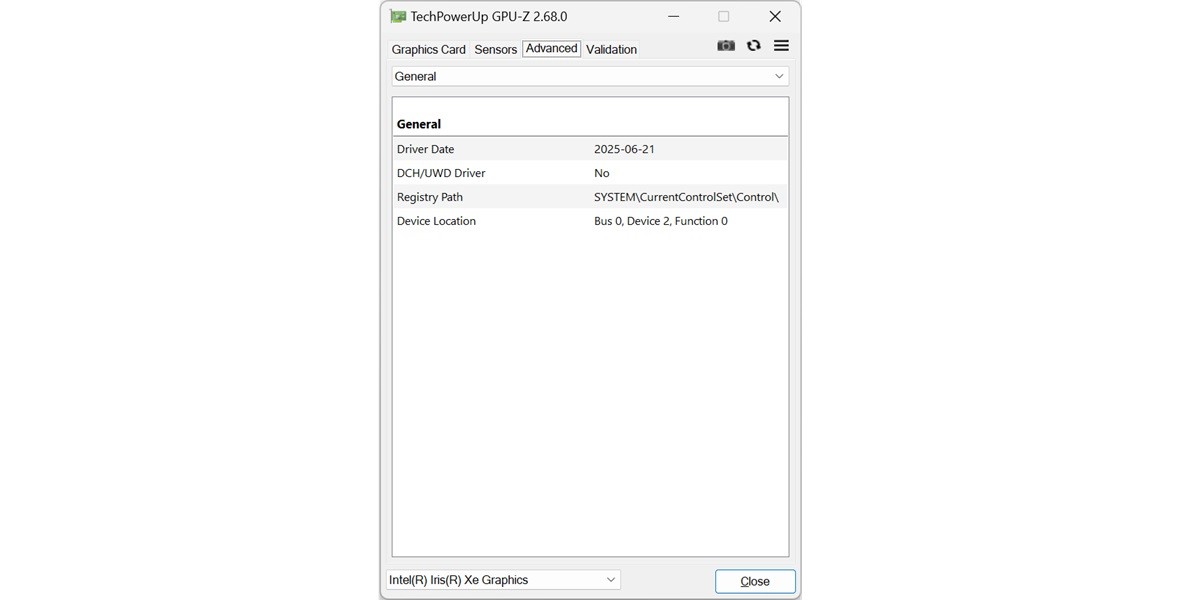Viewport: 1200px width, 600px height.
Task: Select the Driver Date row
Action: [x=425, y=148]
